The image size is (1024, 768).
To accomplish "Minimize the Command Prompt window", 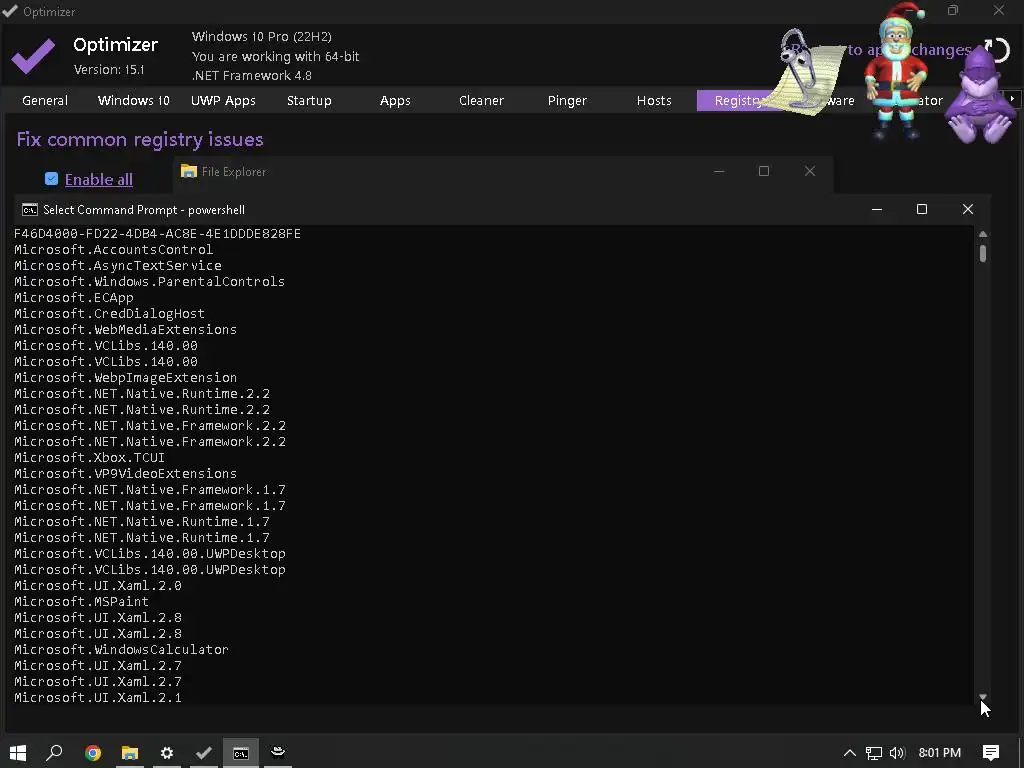I will (877, 209).
